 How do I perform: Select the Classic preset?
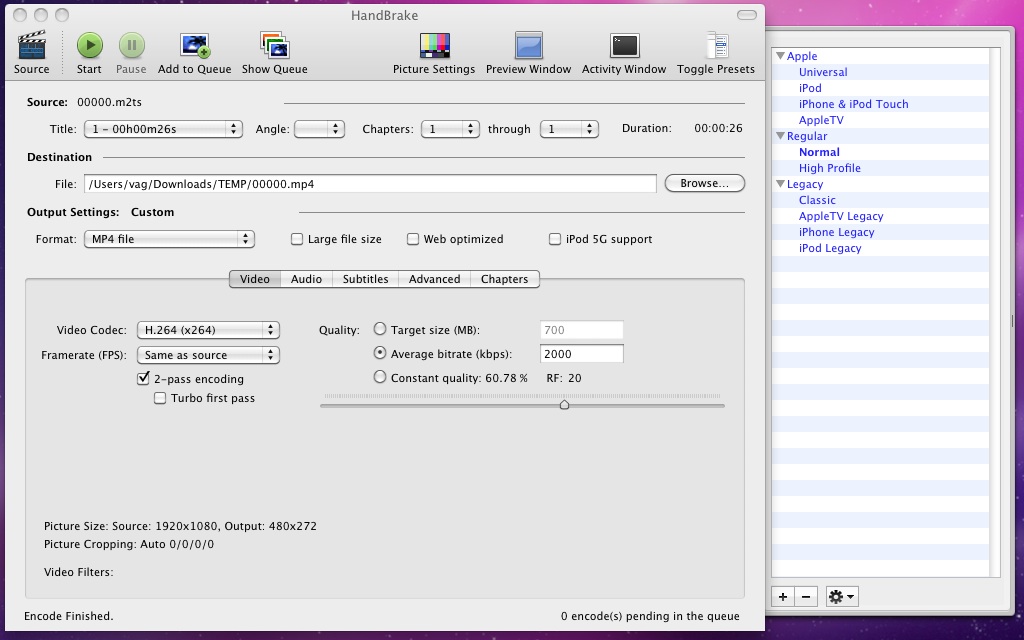tap(817, 200)
